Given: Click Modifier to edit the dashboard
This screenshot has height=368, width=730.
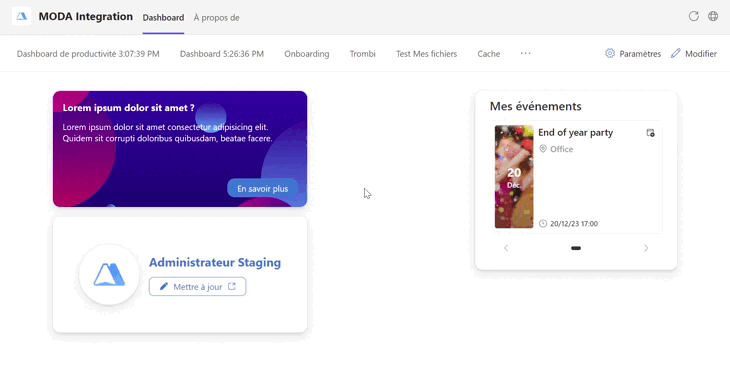Looking at the screenshot, I should tap(694, 54).
